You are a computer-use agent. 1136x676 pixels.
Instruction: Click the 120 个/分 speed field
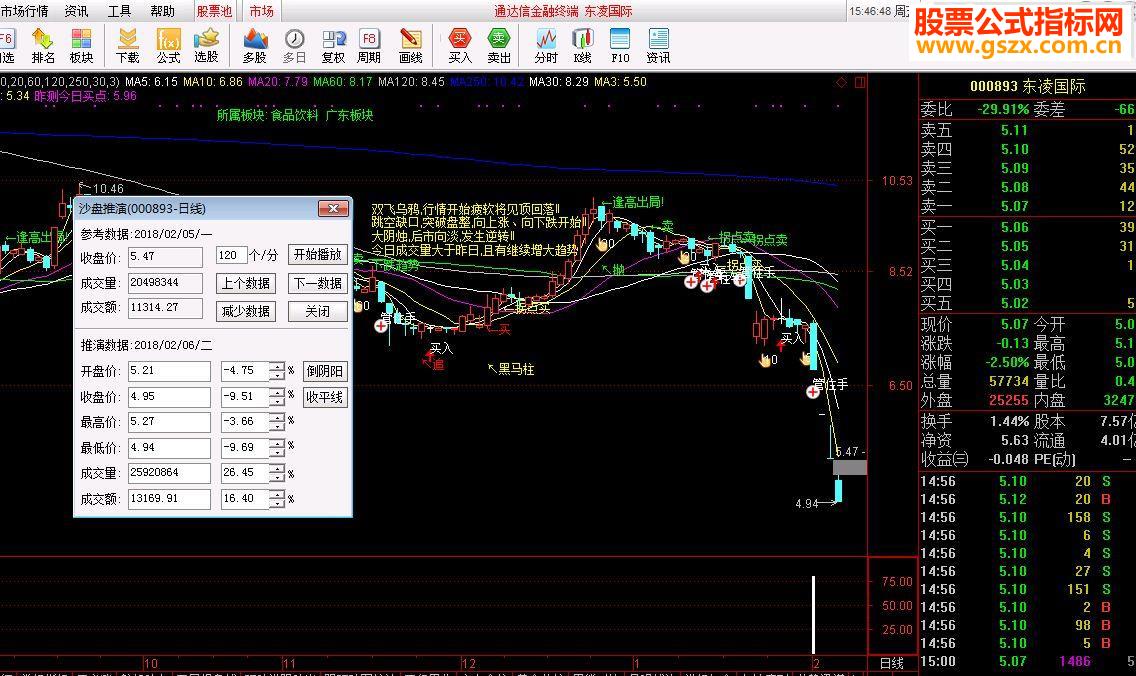click(231, 255)
